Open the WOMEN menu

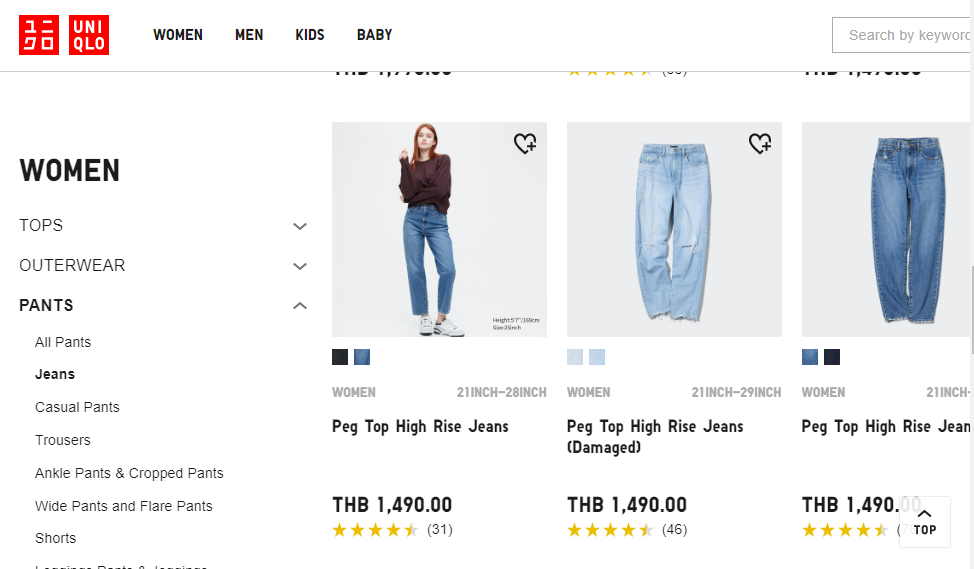[x=178, y=35]
